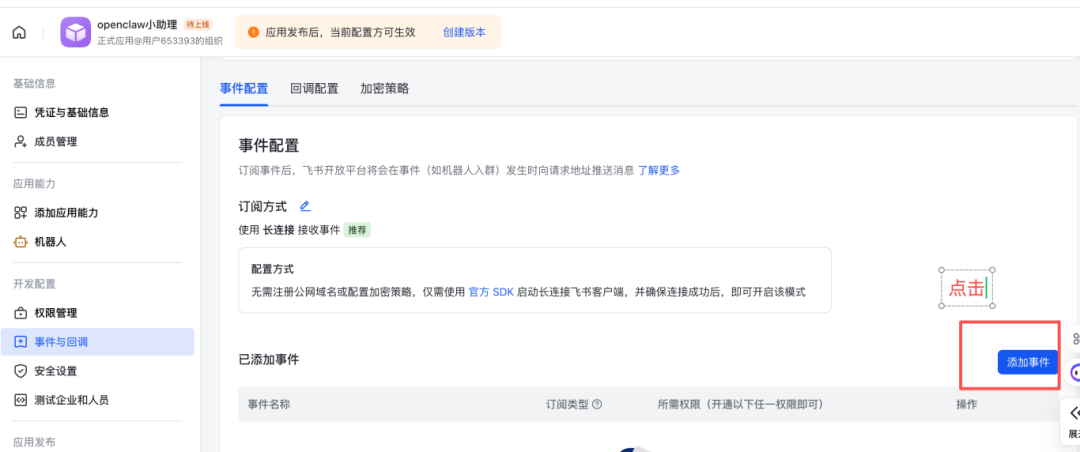Click the purple circular assistant icon at right edge
Viewport: 1080px width, 452px height.
pos(1074,373)
